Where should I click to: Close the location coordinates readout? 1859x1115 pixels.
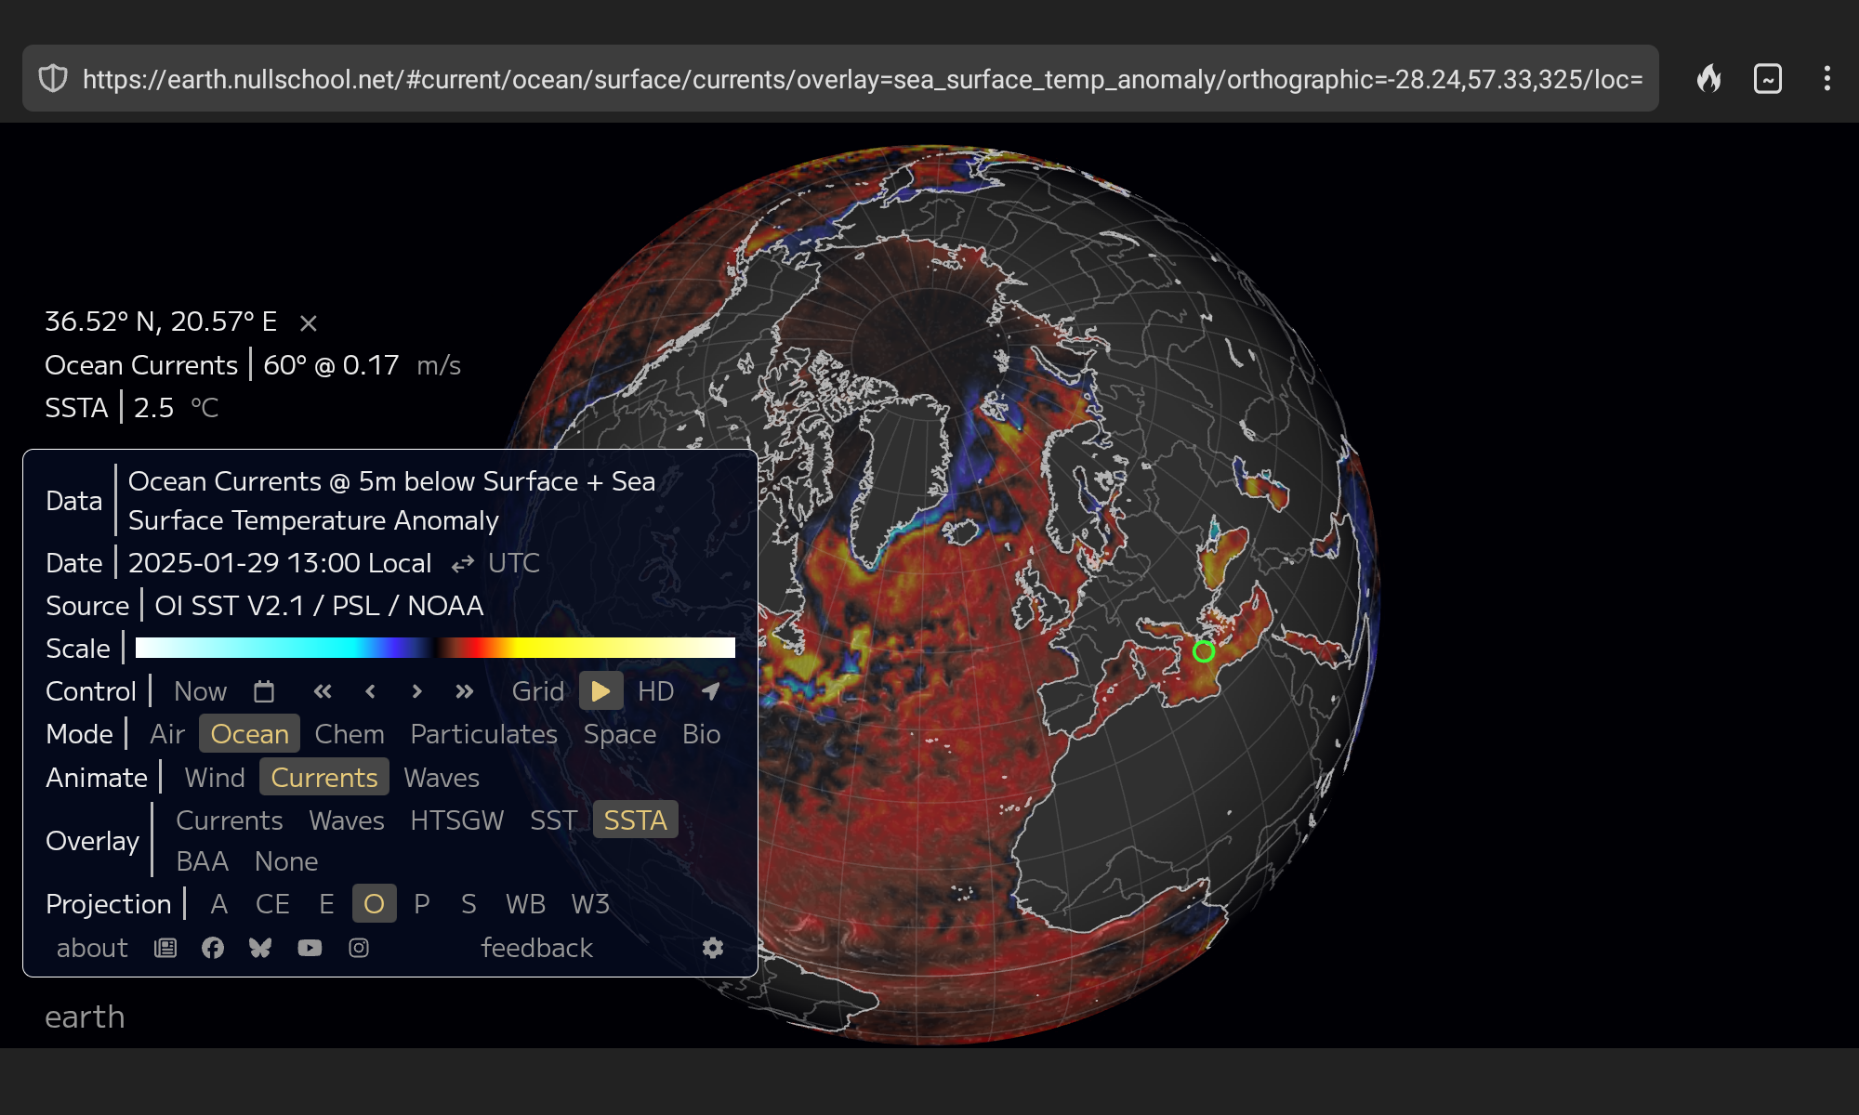coord(308,323)
